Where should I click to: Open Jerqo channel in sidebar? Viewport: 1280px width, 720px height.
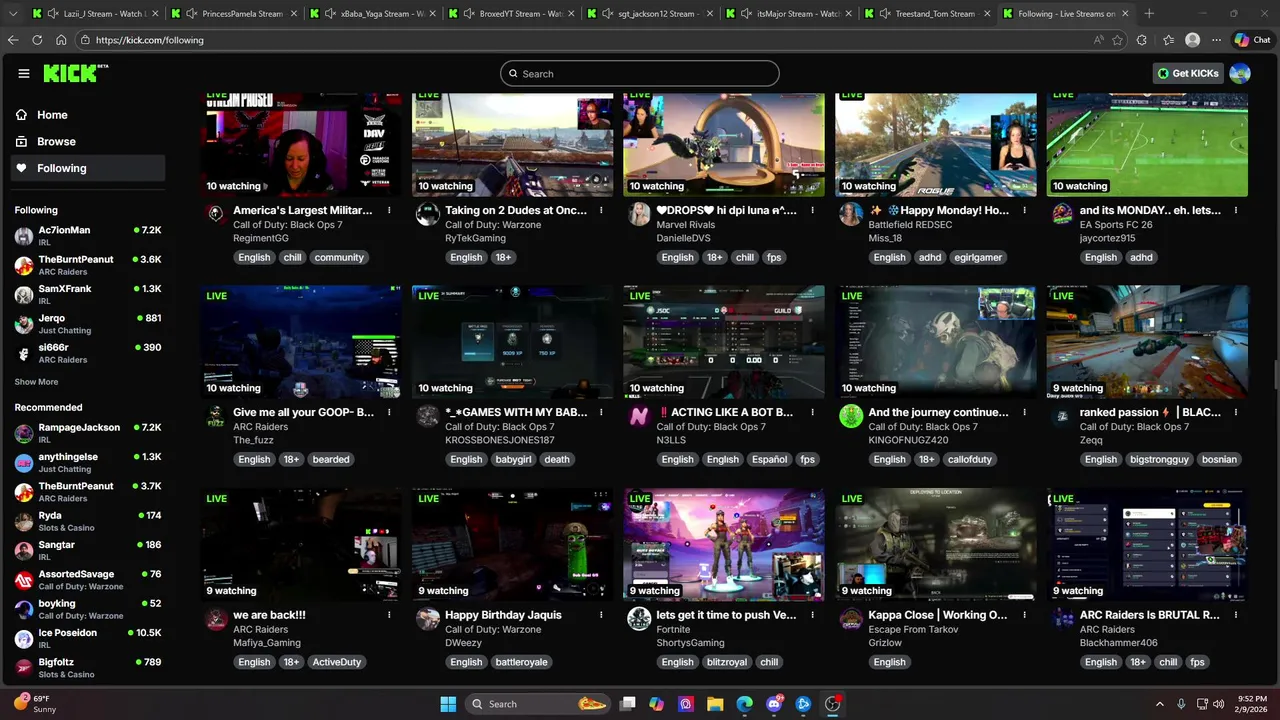coord(87,324)
